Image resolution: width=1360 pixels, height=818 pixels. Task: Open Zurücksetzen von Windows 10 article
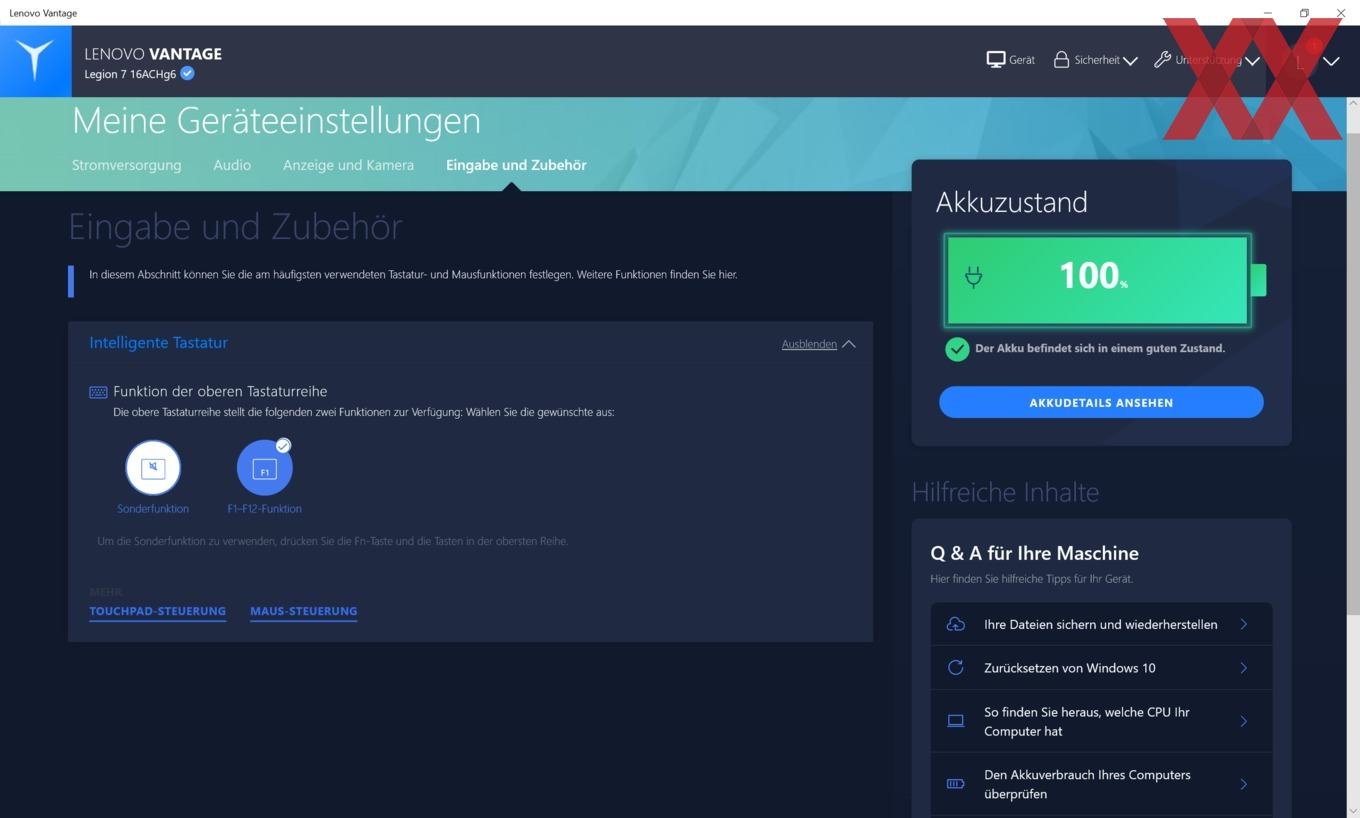pyautogui.click(x=1101, y=668)
